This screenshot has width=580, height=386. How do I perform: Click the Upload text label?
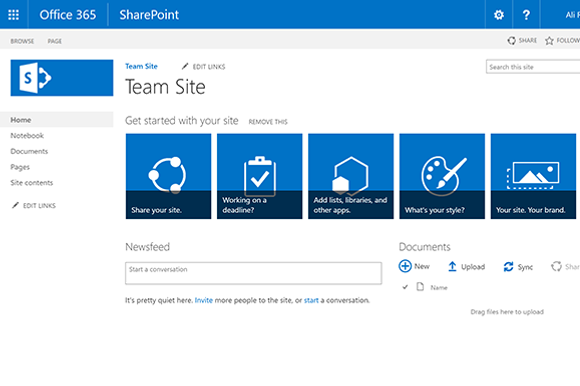click(x=473, y=267)
